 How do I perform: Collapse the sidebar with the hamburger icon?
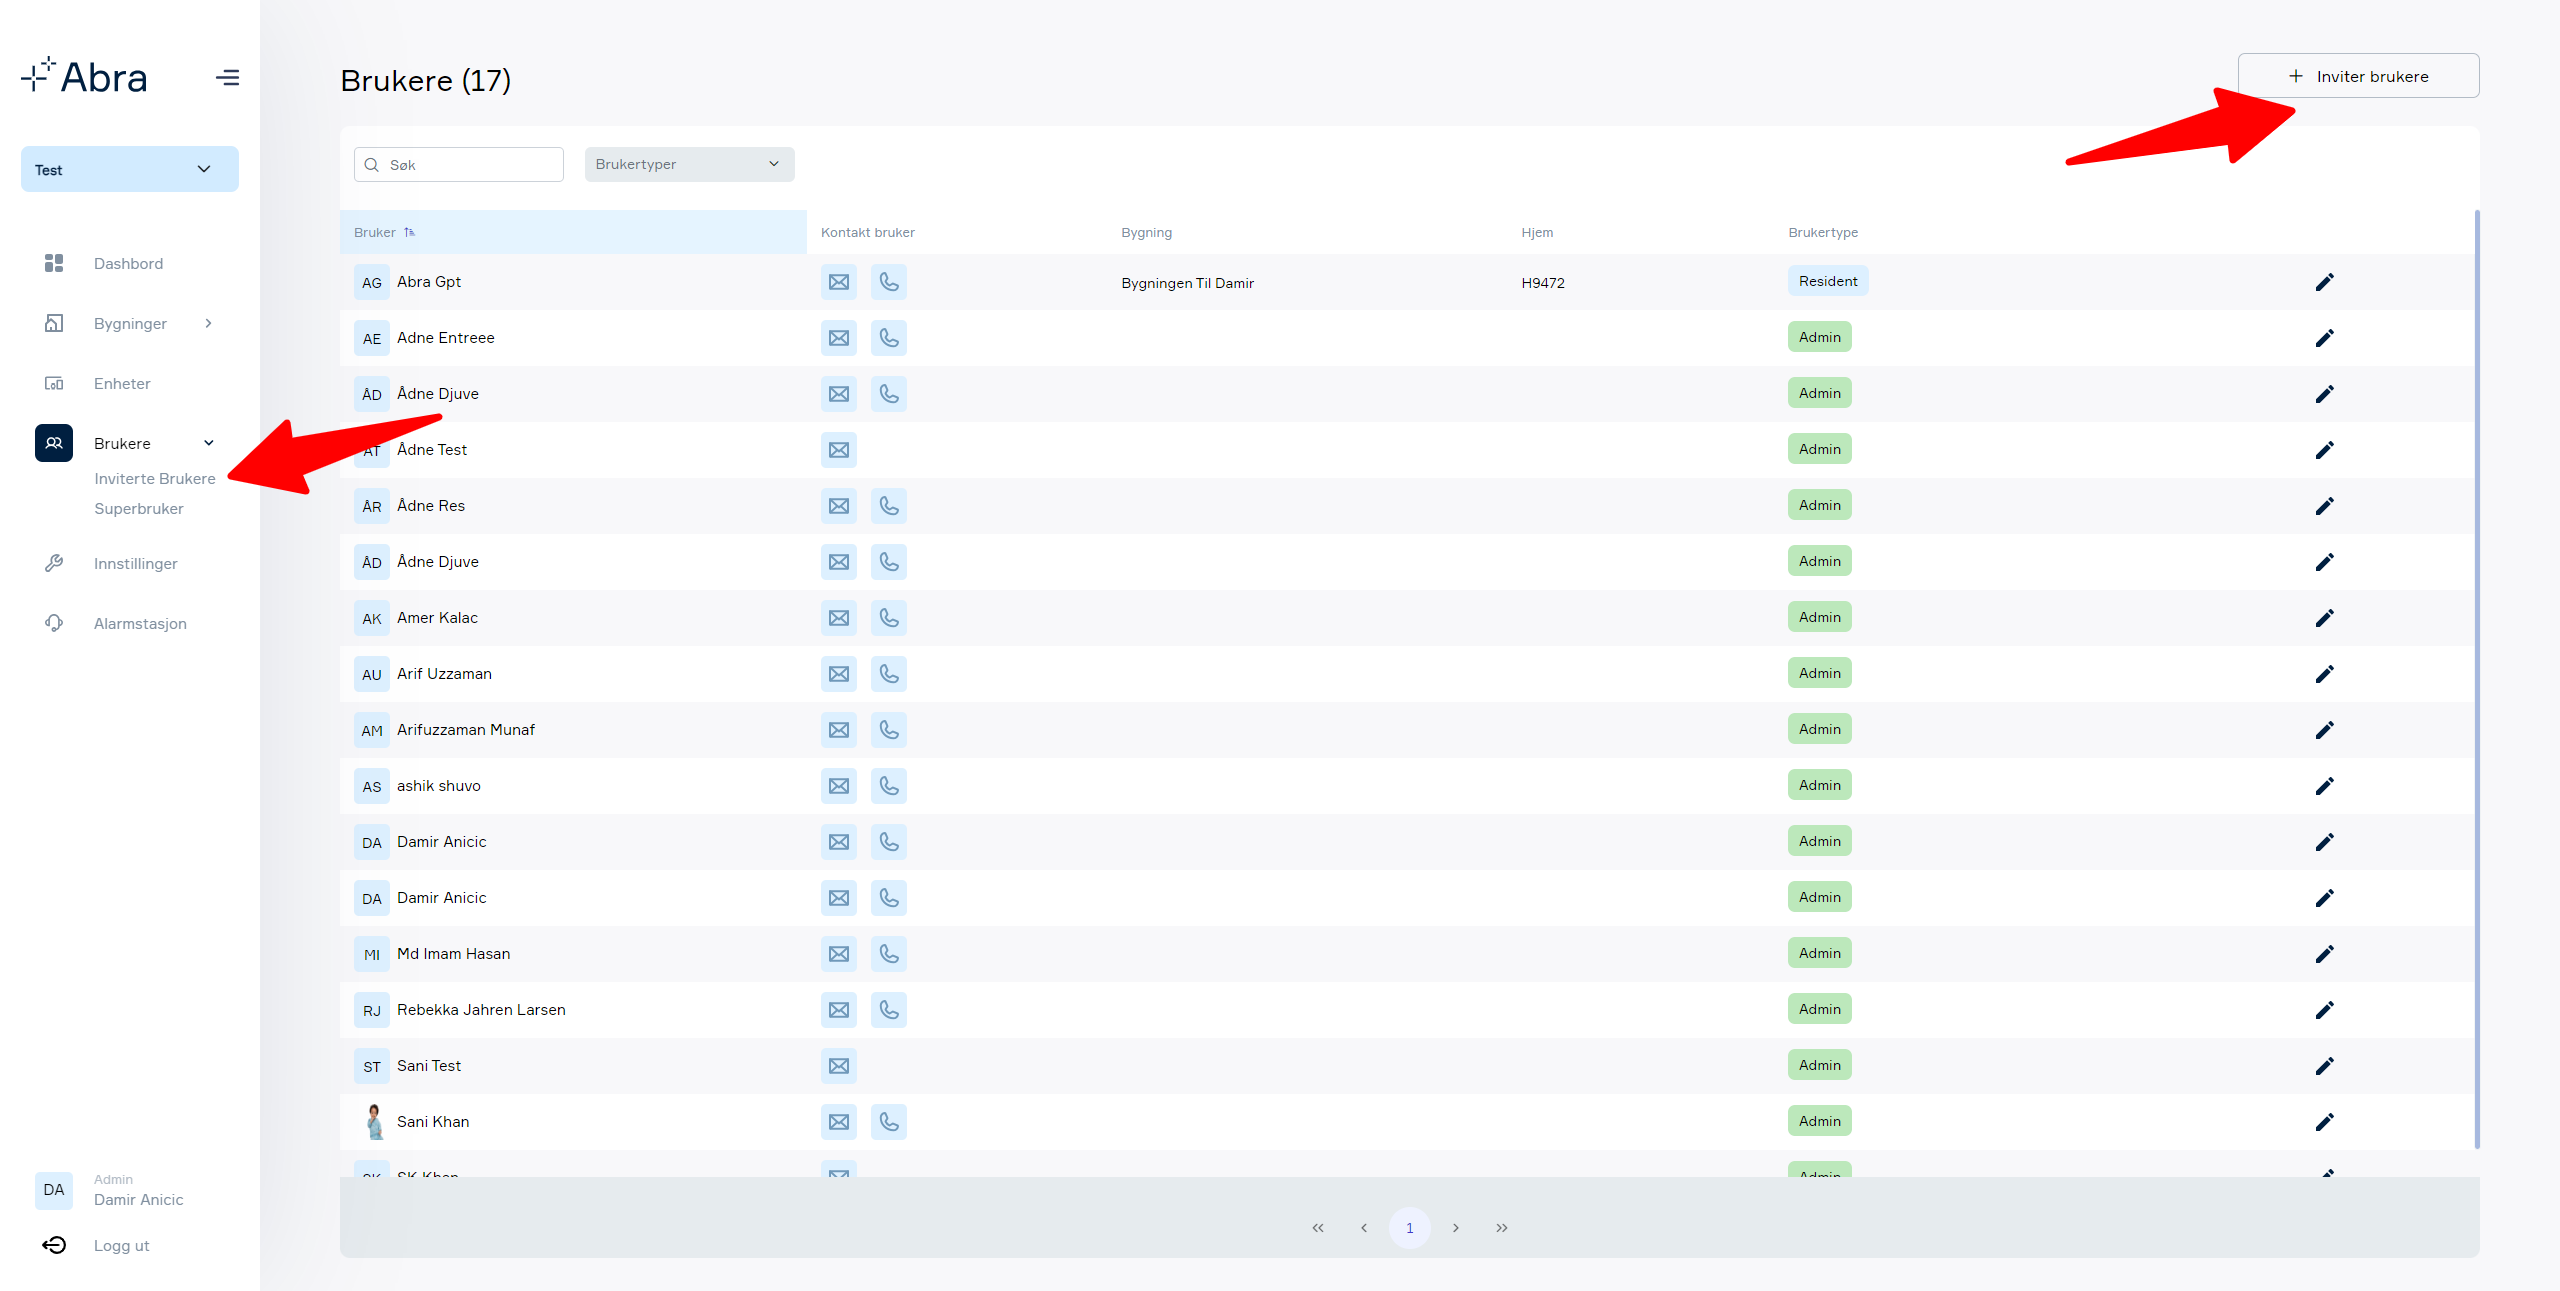227,77
